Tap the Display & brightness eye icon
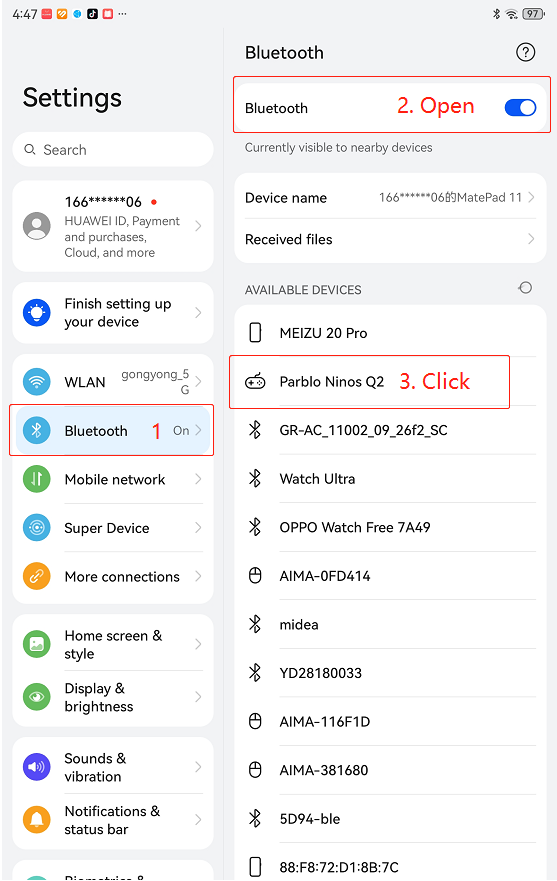 coord(37,697)
